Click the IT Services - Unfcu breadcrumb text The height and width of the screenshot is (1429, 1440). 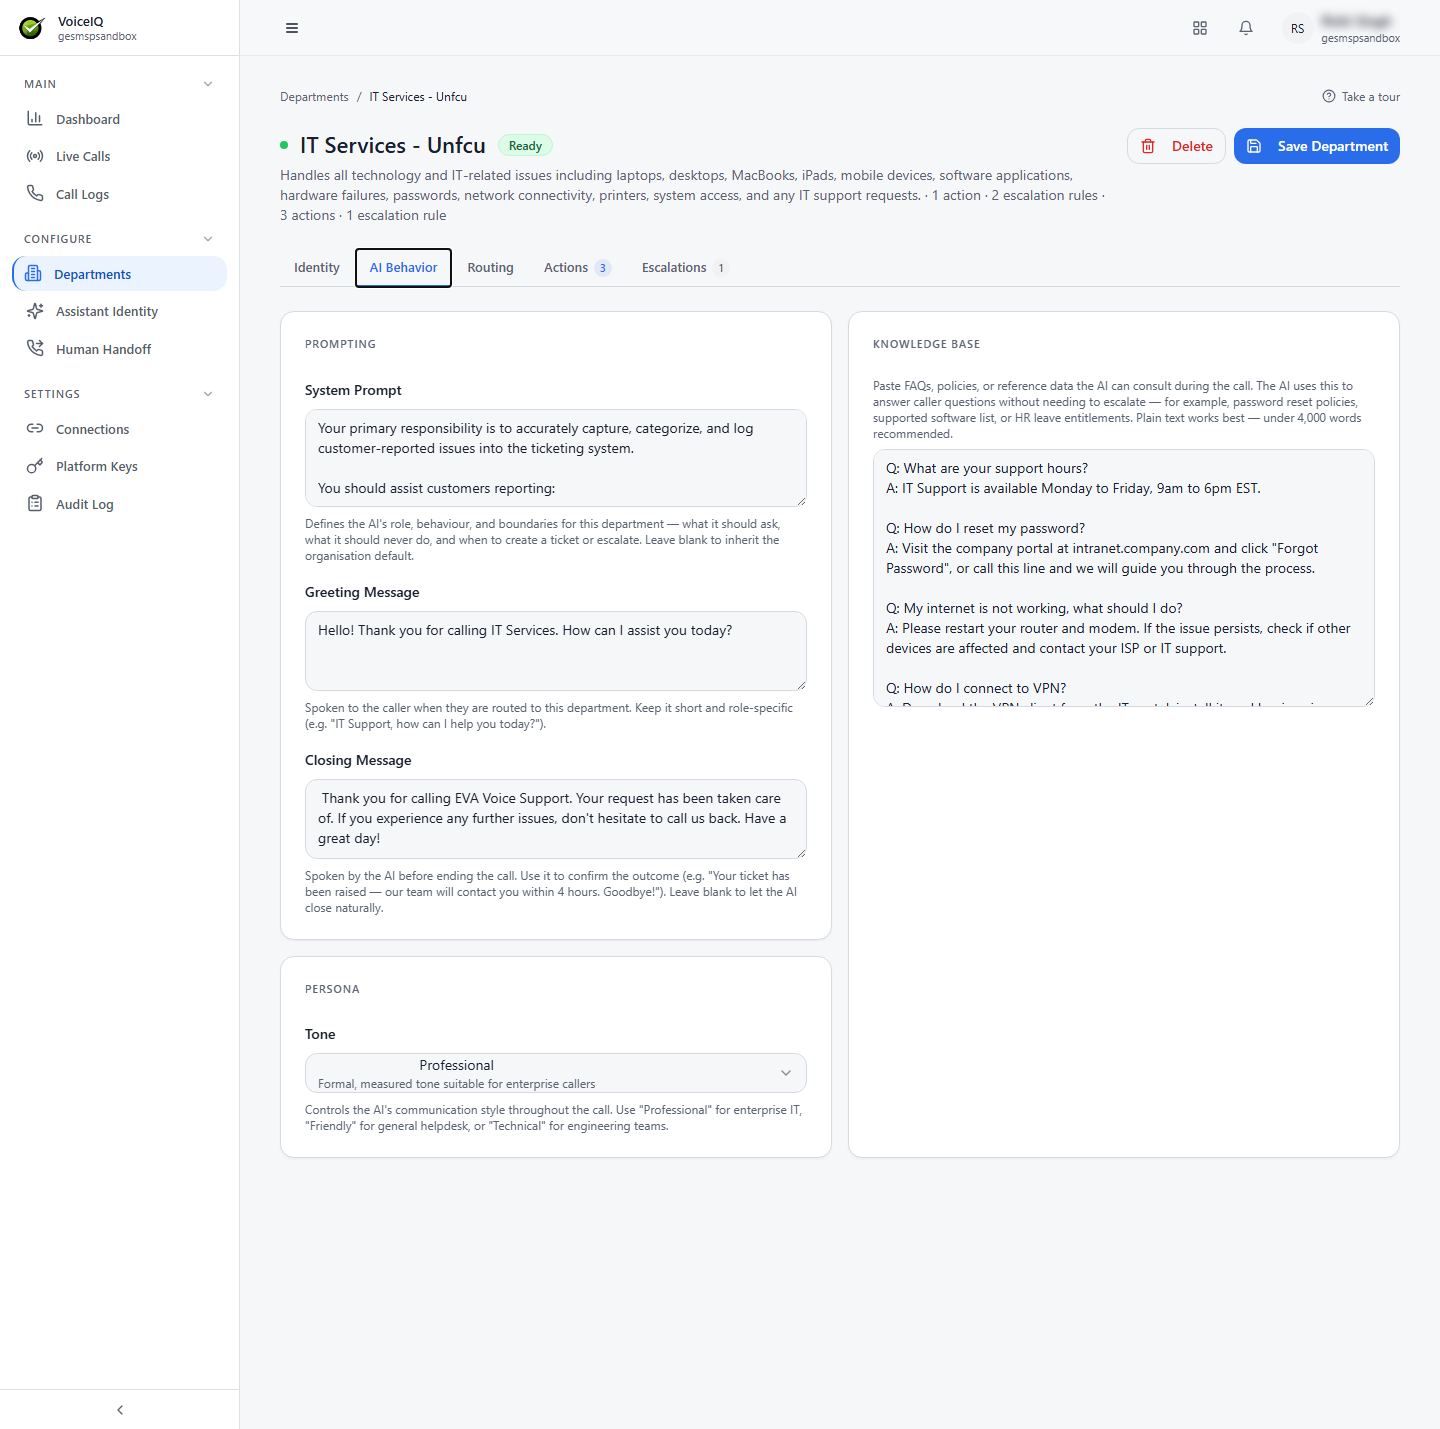[418, 97]
